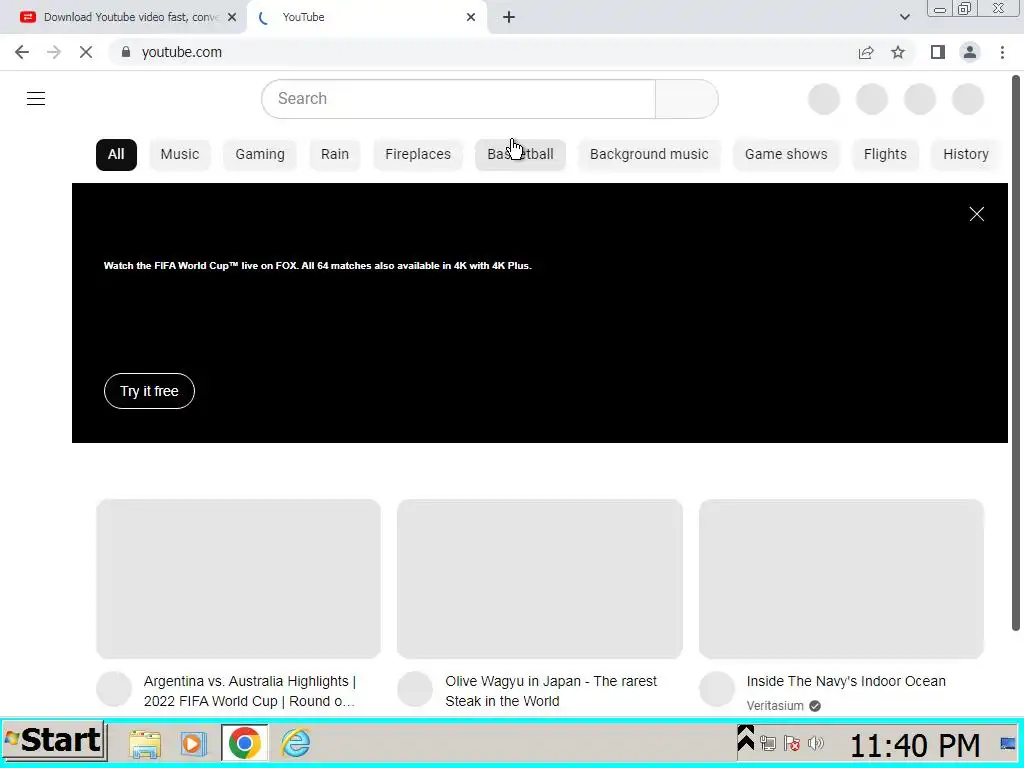Open the Olive Wagyu in Japan video title
This screenshot has width=1024, height=768.
pyautogui.click(x=551, y=691)
